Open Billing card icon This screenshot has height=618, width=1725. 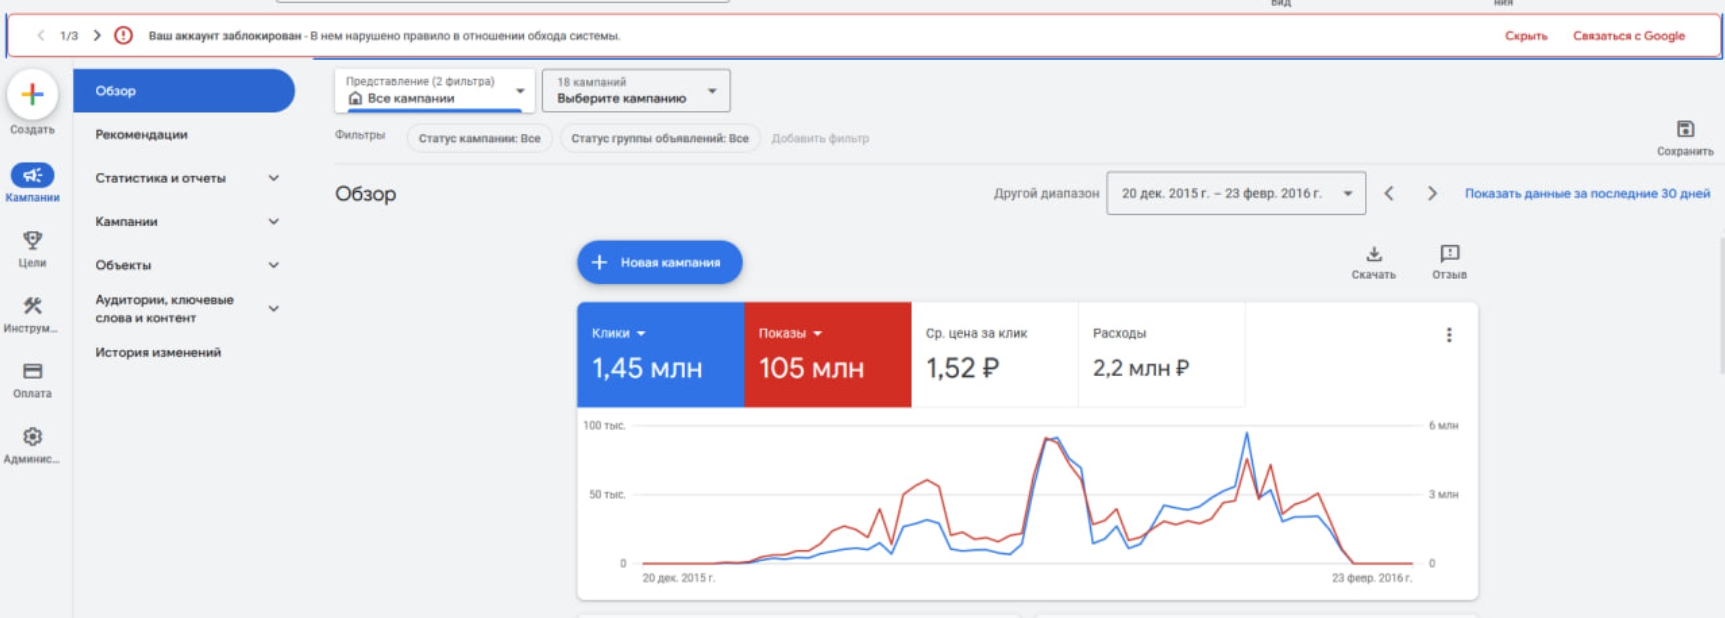32,372
